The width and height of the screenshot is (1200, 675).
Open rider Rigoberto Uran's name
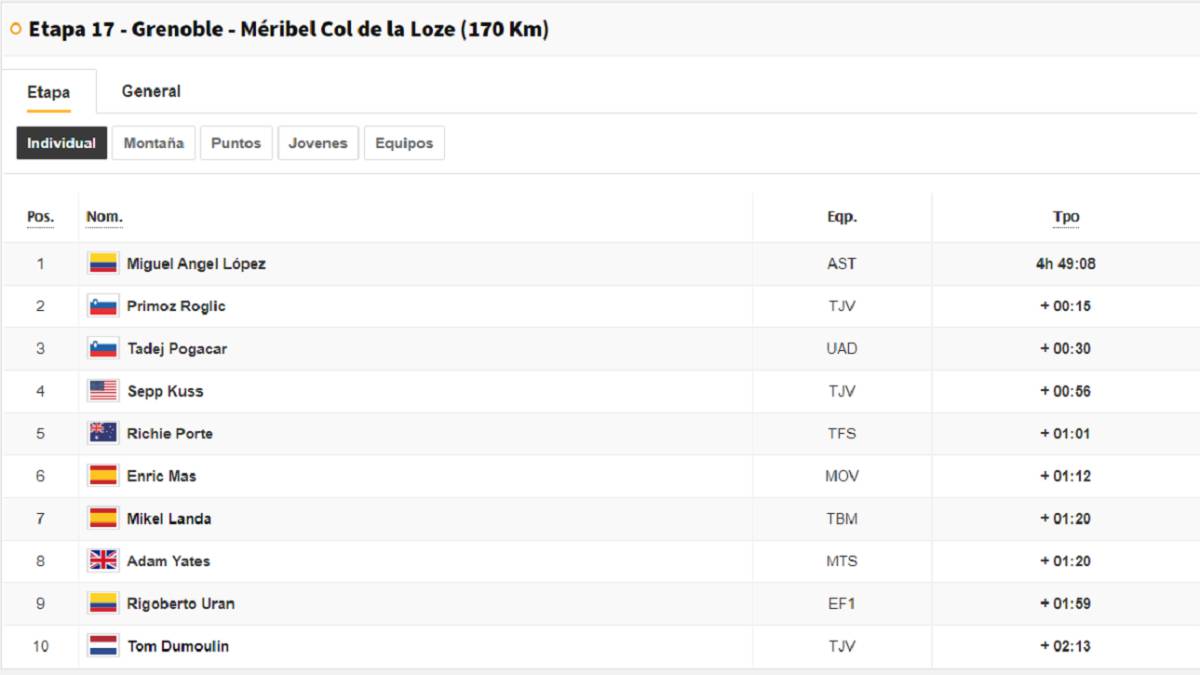click(x=181, y=604)
